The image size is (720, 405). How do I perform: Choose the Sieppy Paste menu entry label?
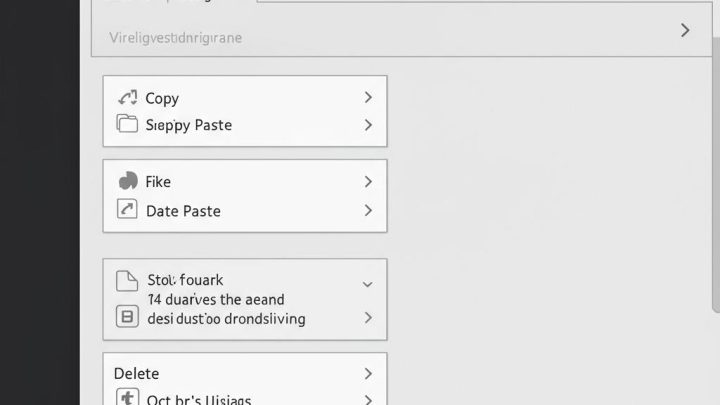coord(189,125)
